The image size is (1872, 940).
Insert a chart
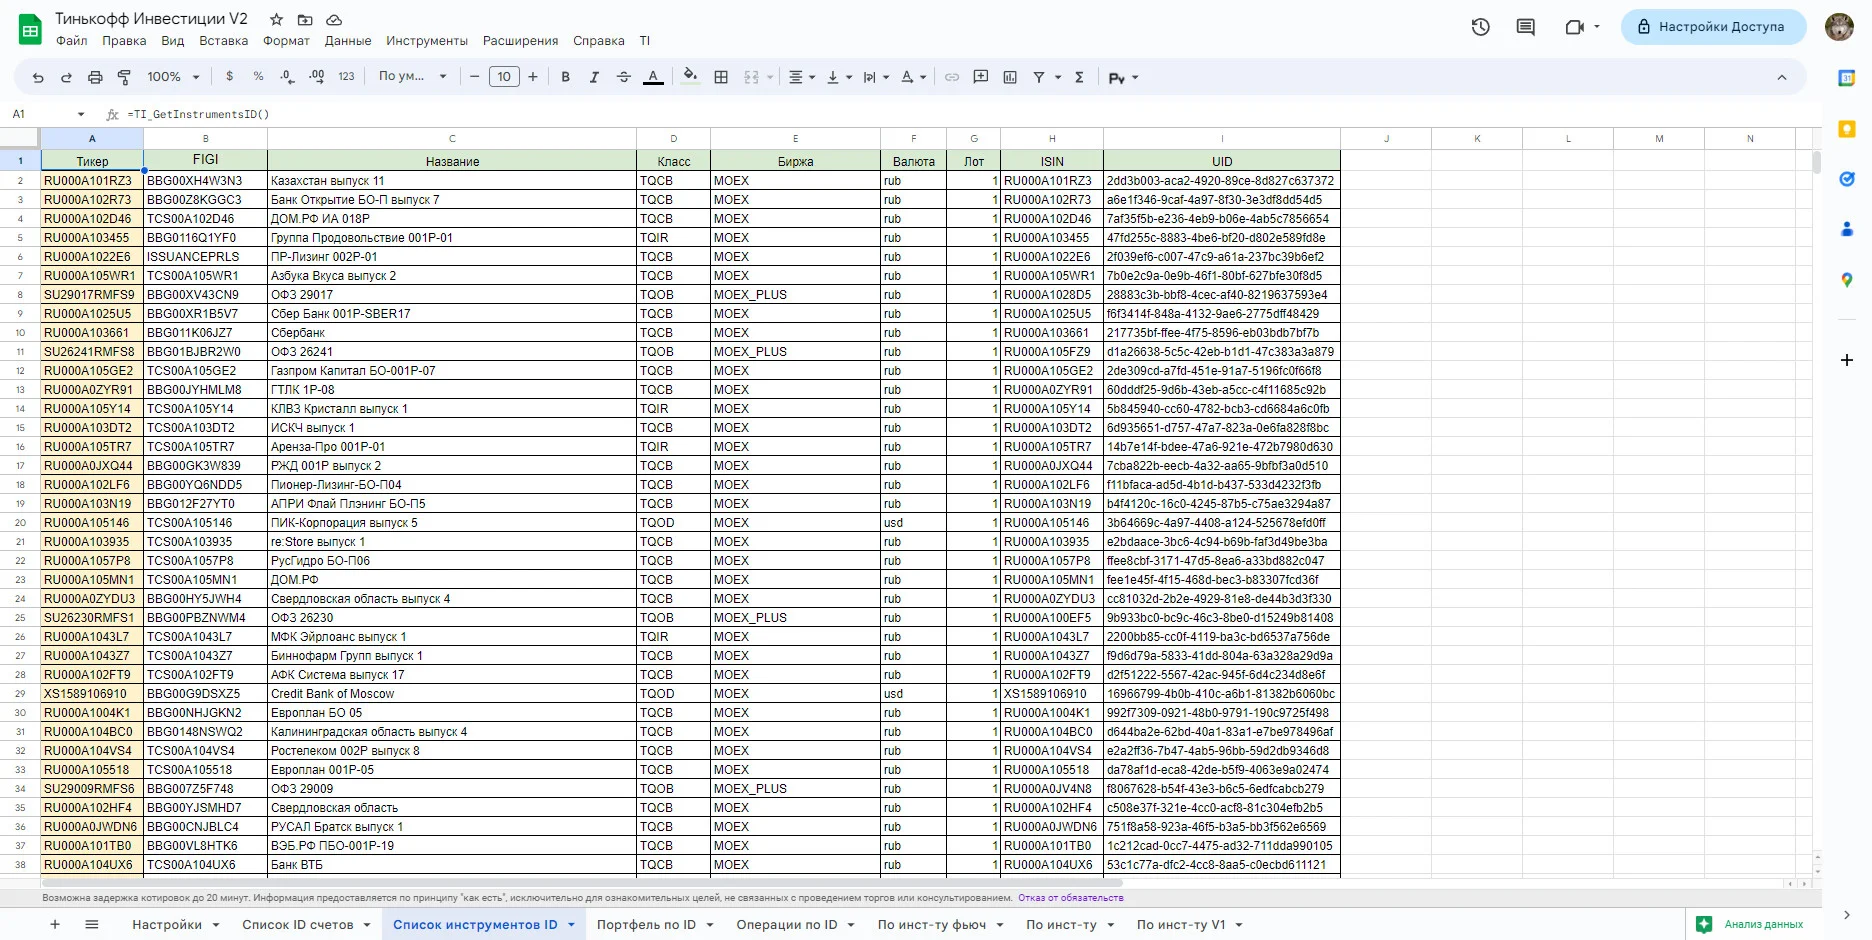1010,77
